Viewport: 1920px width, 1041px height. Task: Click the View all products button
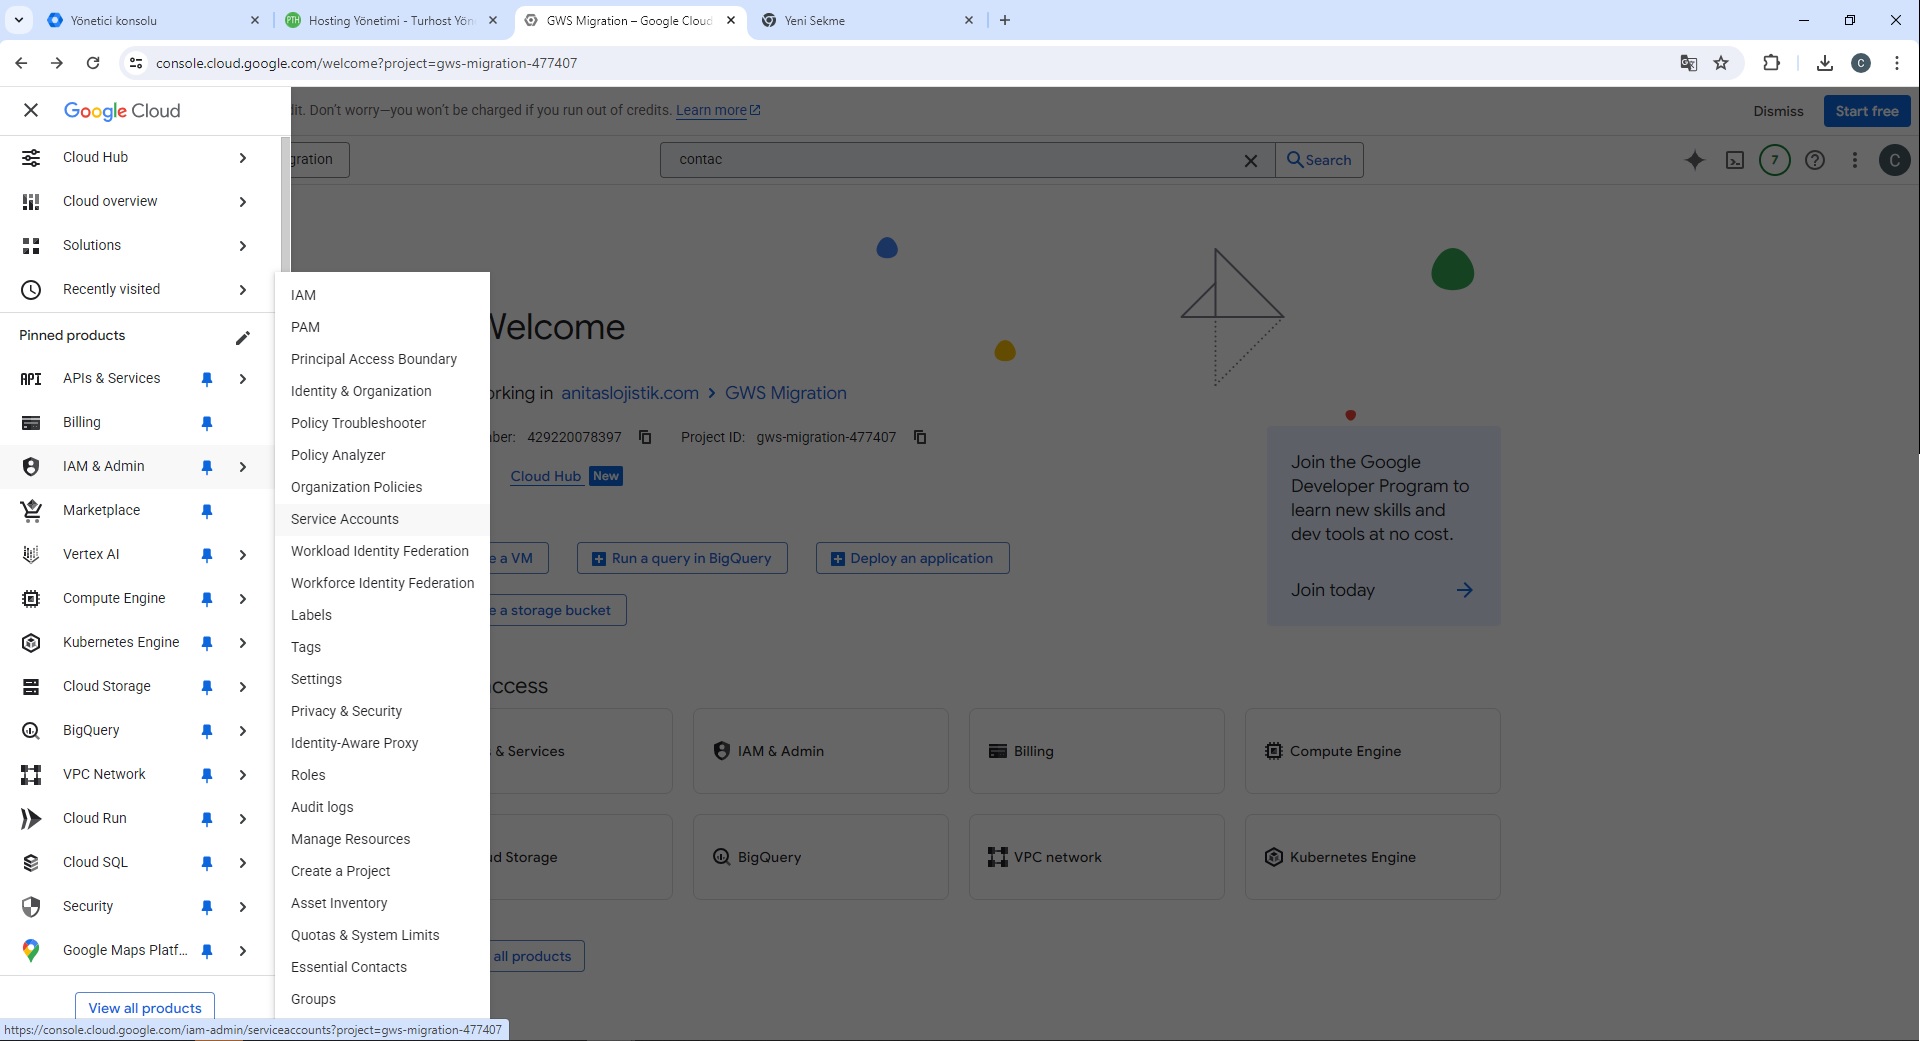pos(145,1007)
